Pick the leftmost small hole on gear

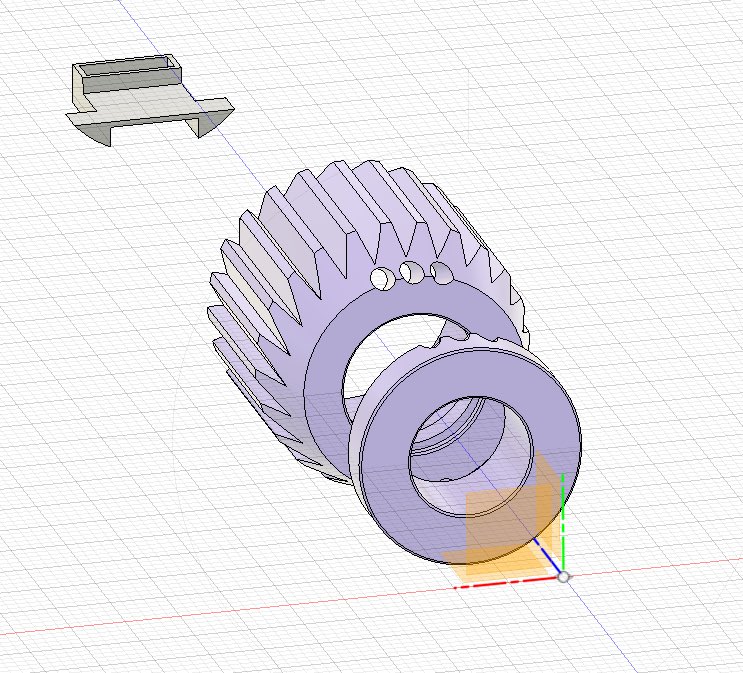[x=381, y=278]
